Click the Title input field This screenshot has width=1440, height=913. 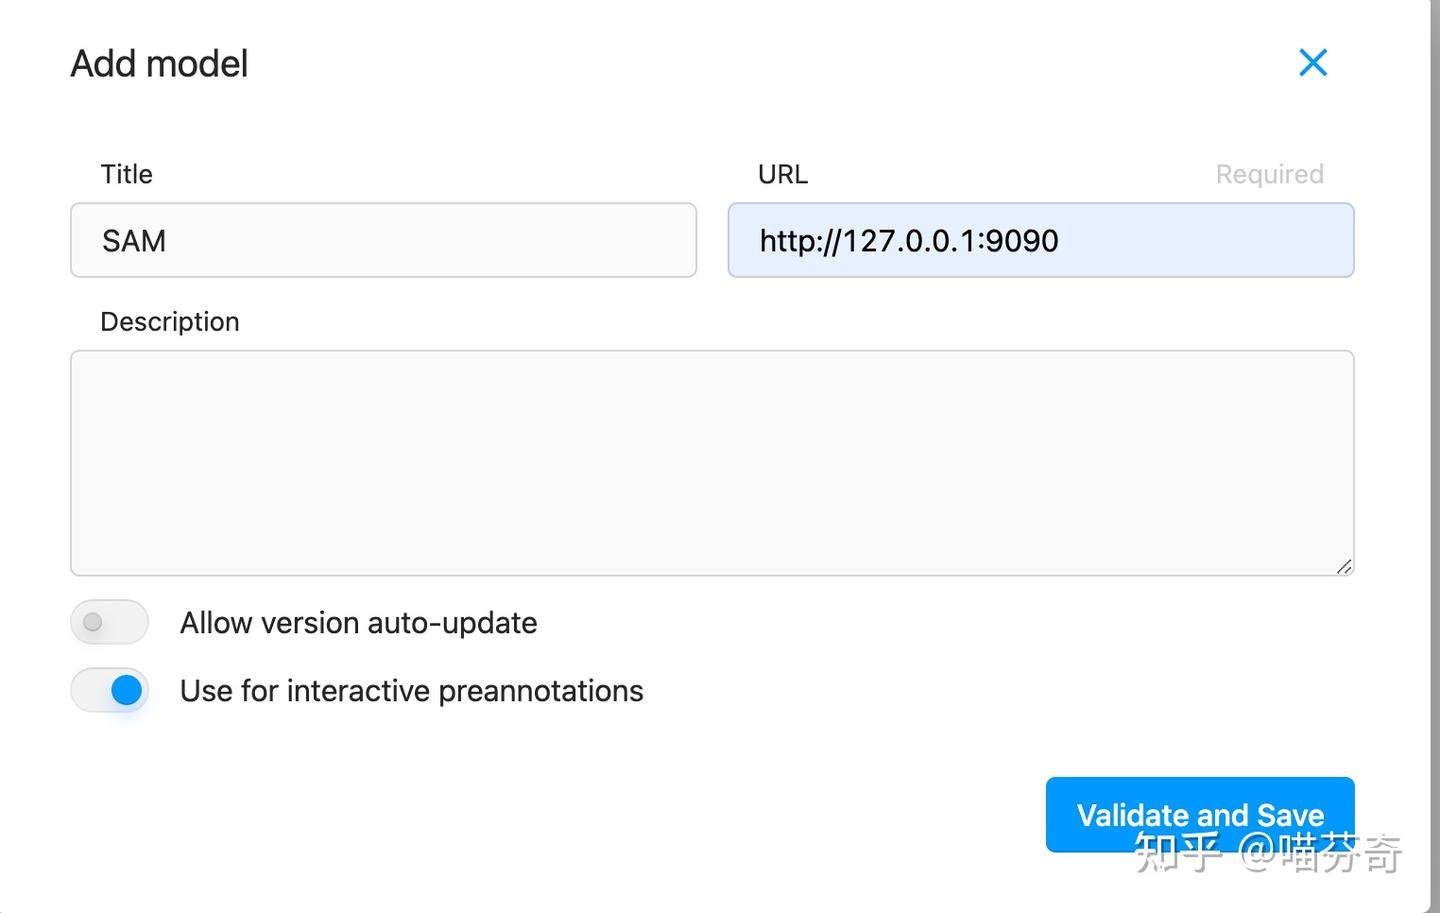383,240
